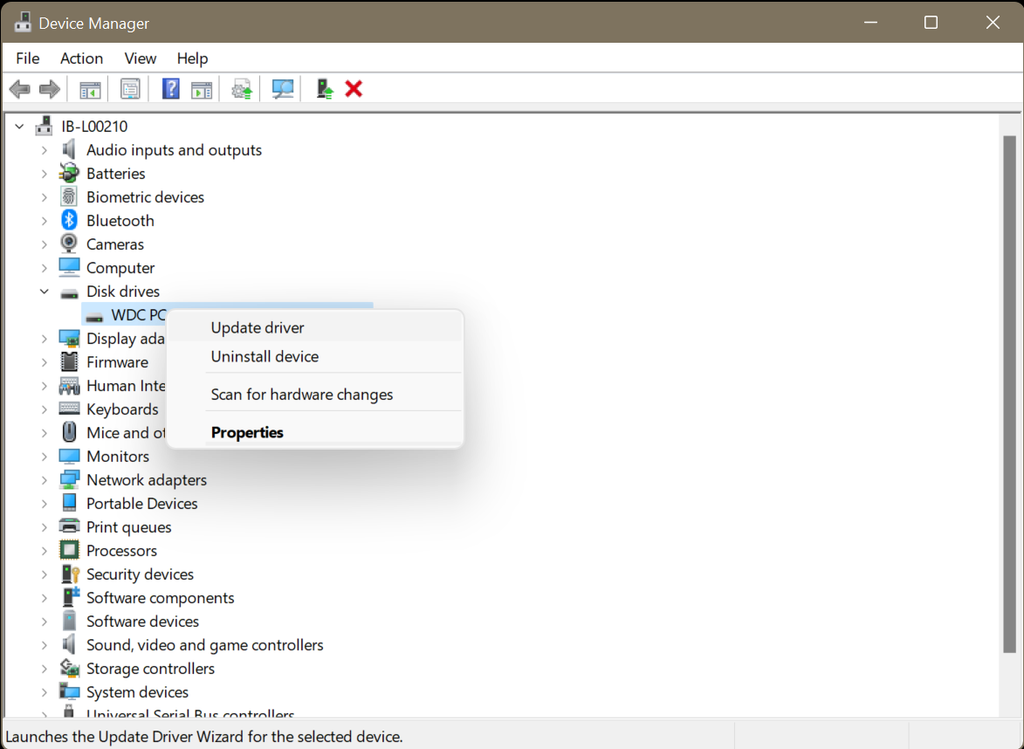This screenshot has width=1024, height=749.
Task: Select the Cameras label
Action: pyautogui.click(x=115, y=244)
